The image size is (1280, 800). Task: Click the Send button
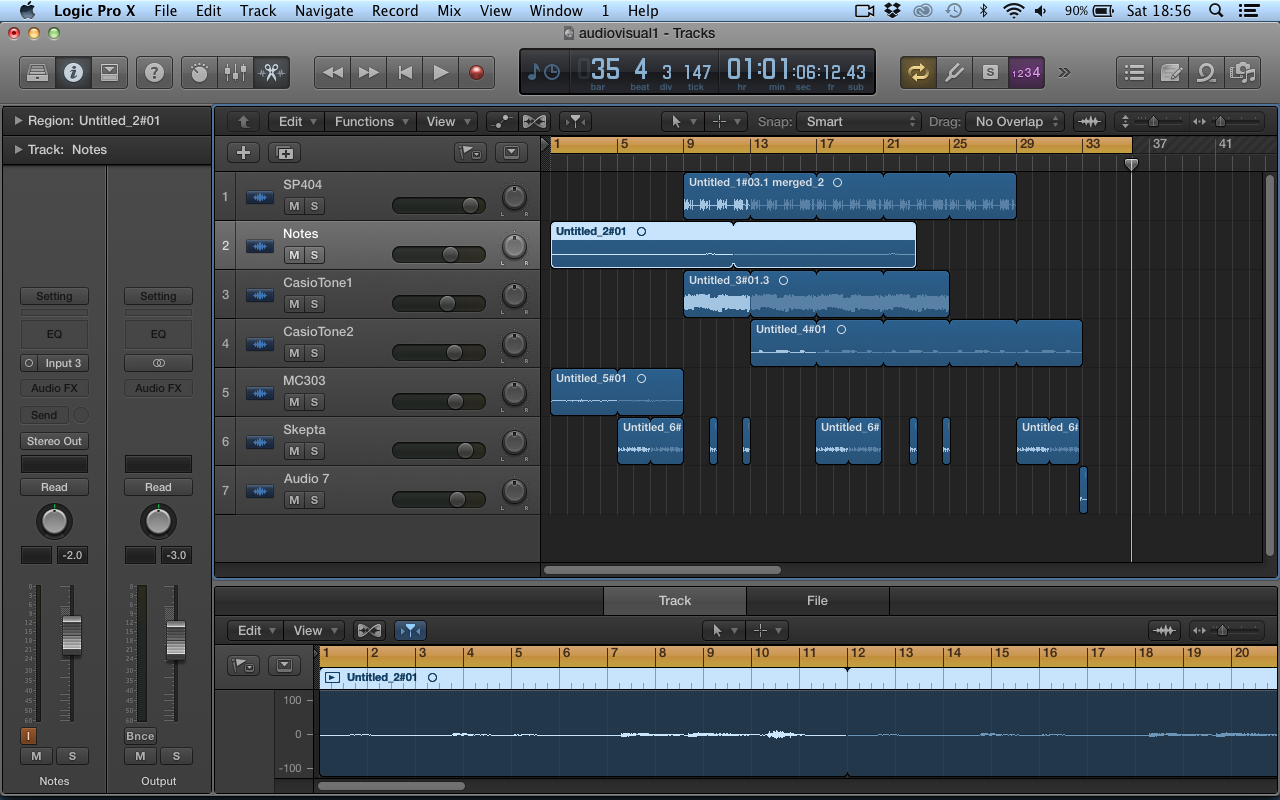[44, 415]
